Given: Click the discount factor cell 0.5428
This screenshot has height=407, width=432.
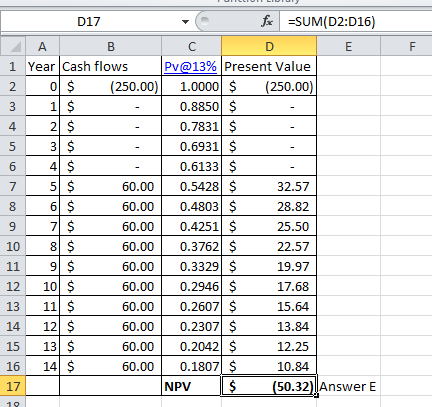Looking at the screenshot, I should point(192,186).
